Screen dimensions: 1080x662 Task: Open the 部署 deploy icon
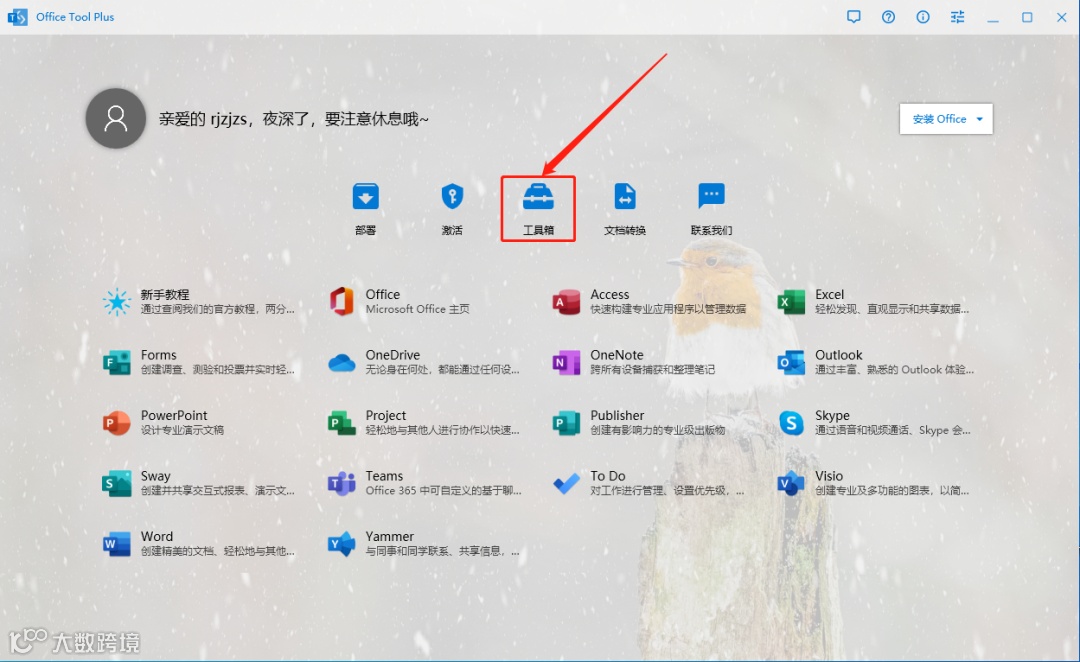point(366,196)
